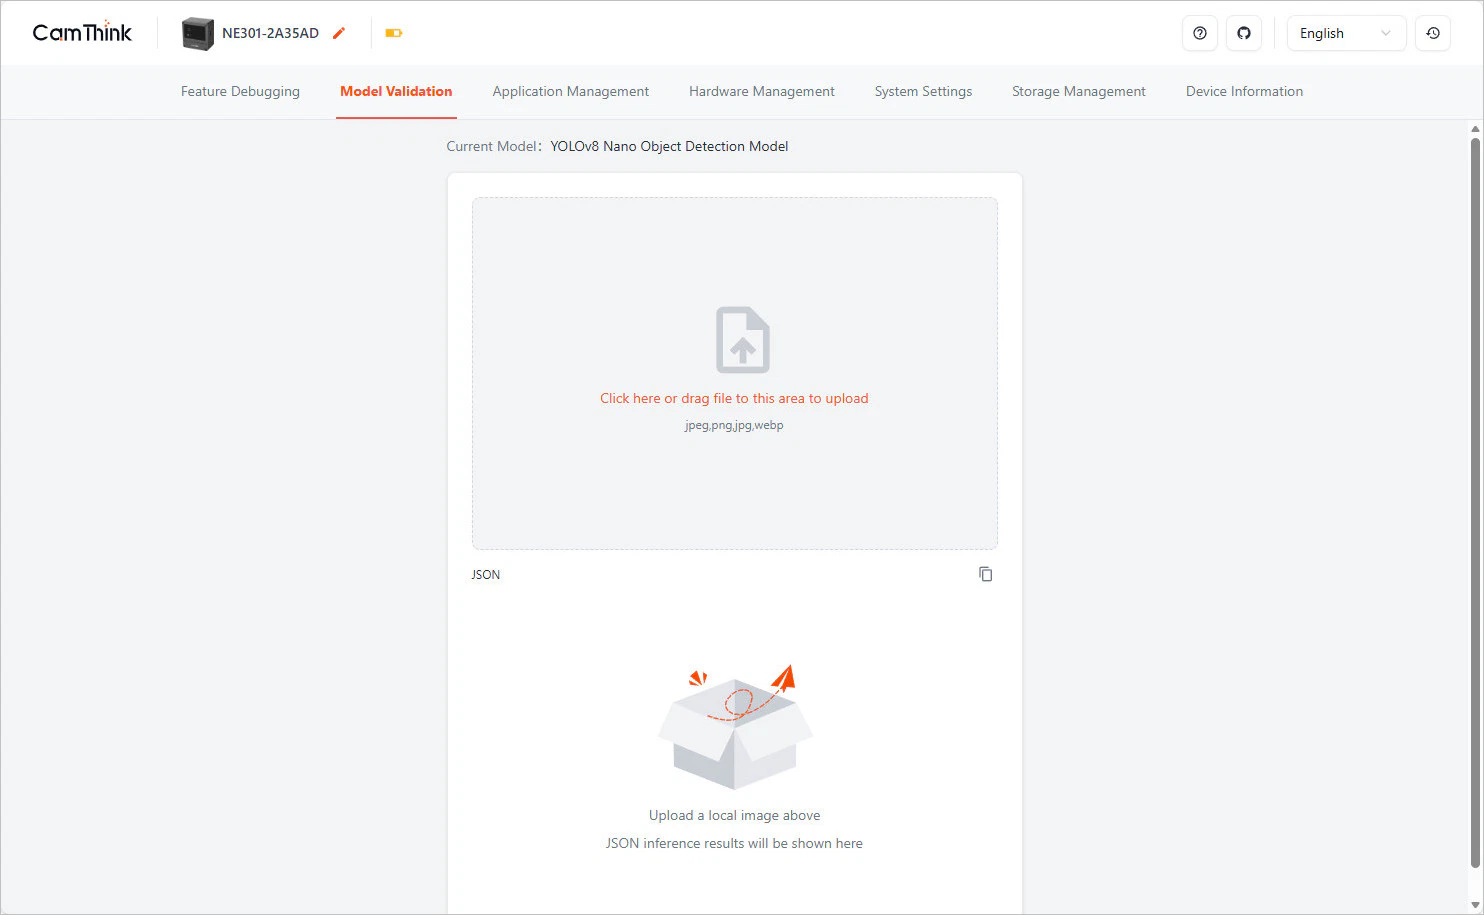Copy JSON results with the copy icon
Viewport: 1484px width, 915px height.
coord(985,574)
